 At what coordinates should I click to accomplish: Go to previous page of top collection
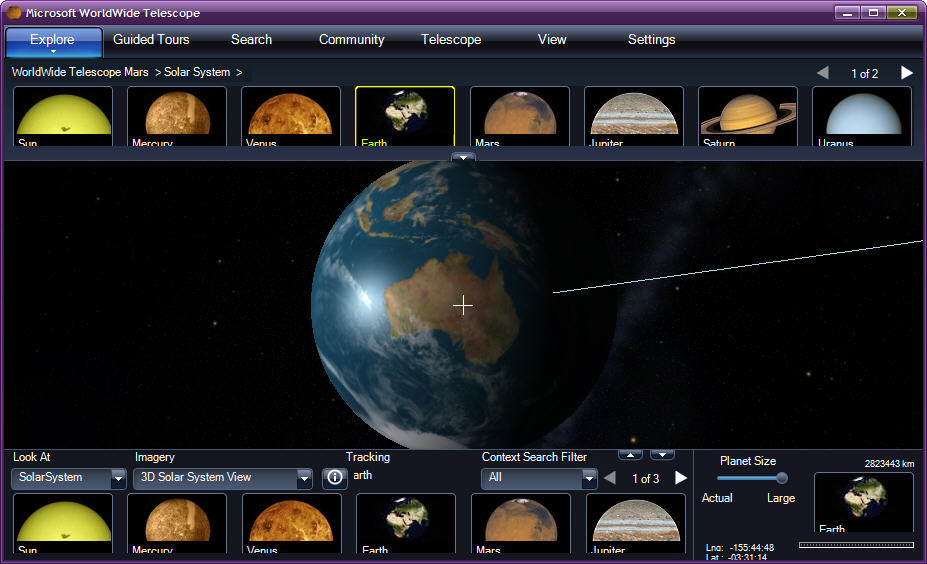pos(823,73)
